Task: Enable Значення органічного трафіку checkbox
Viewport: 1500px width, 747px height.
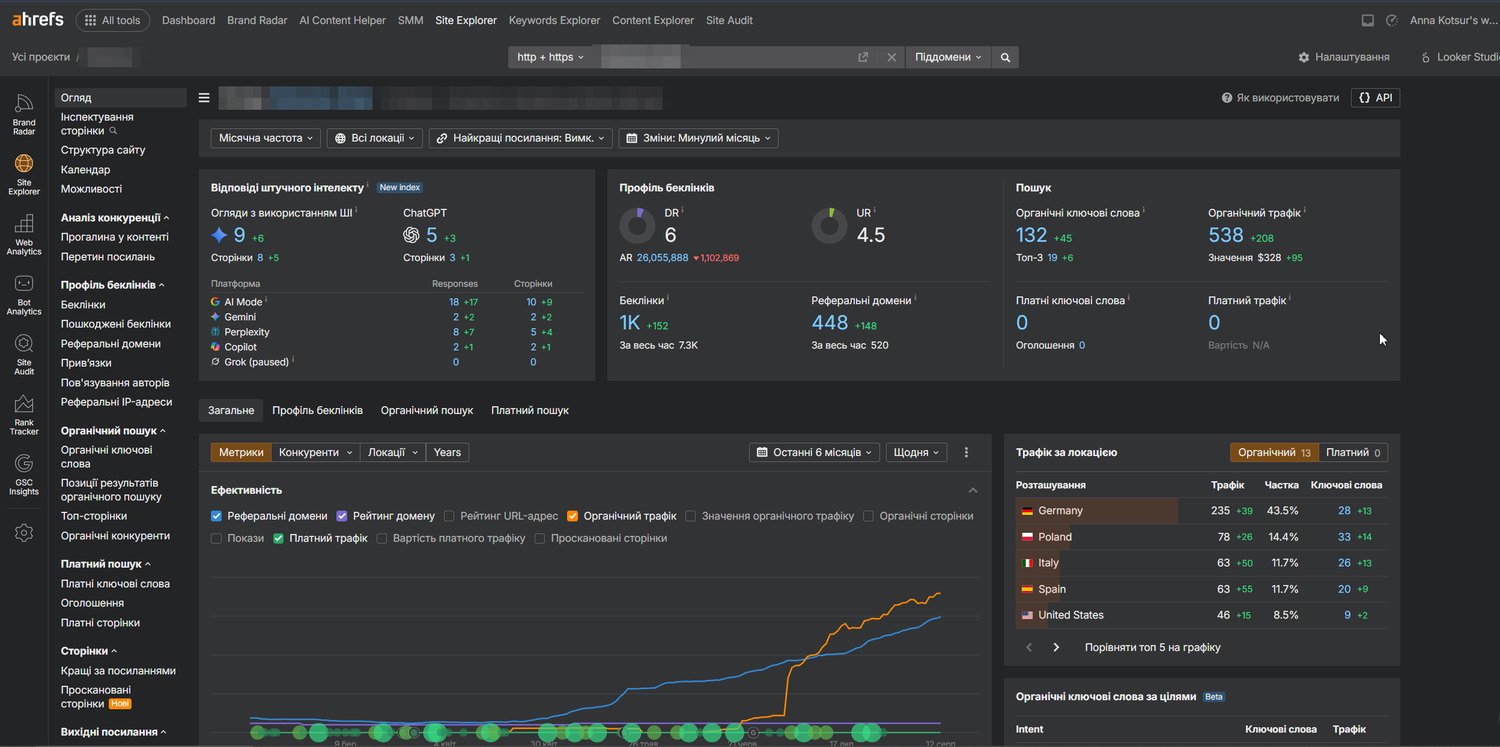Action: click(x=691, y=516)
